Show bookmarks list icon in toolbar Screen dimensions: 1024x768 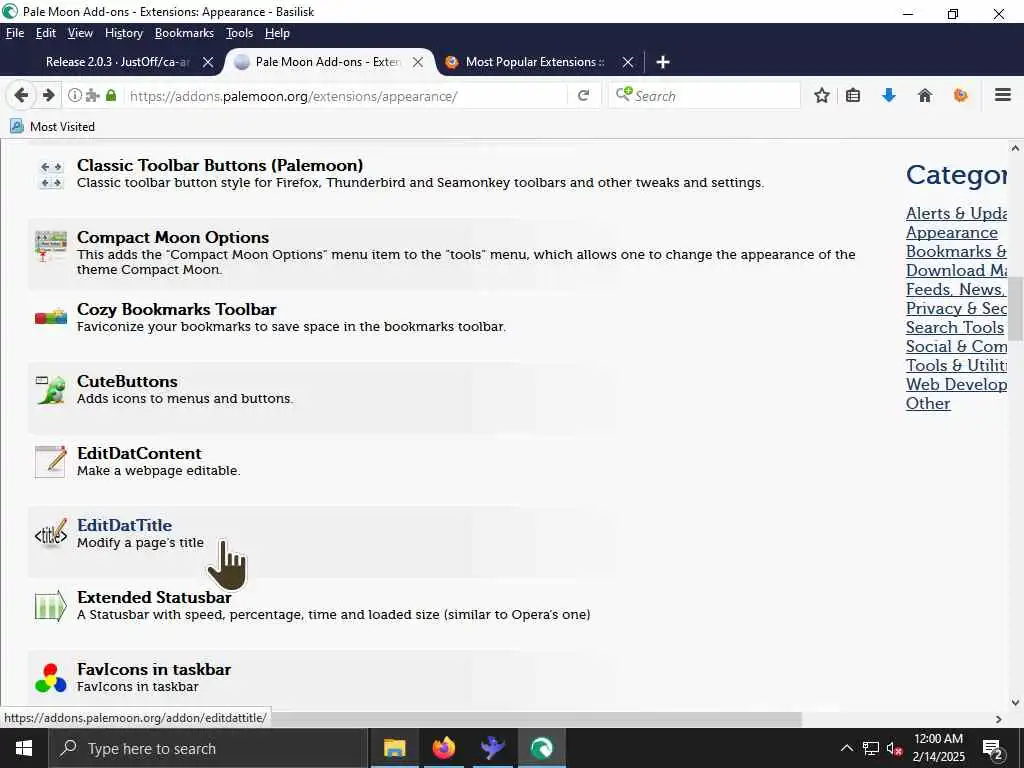pyautogui.click(x=852, y=95)
